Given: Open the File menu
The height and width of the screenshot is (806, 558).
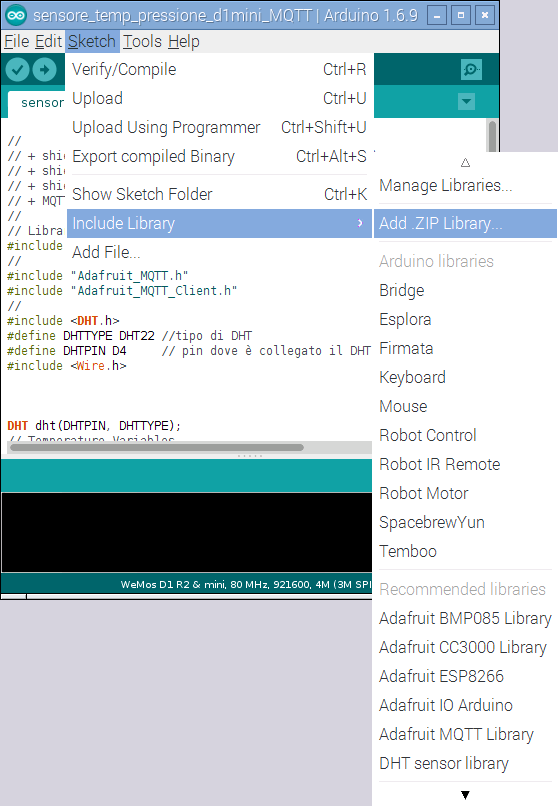Looking at the screenshot, I should [16, 41].
